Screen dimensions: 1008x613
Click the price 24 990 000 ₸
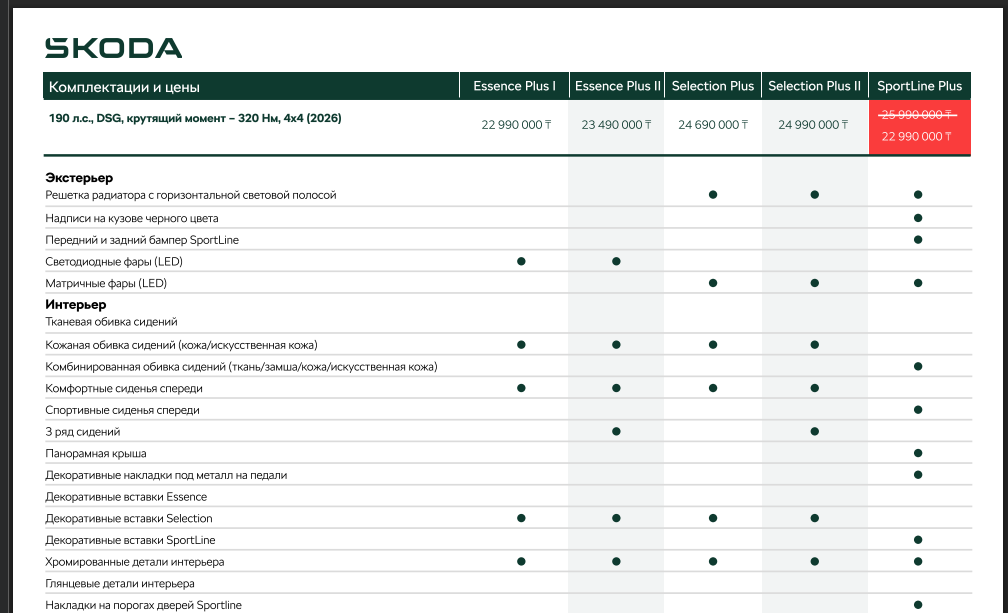813,125
